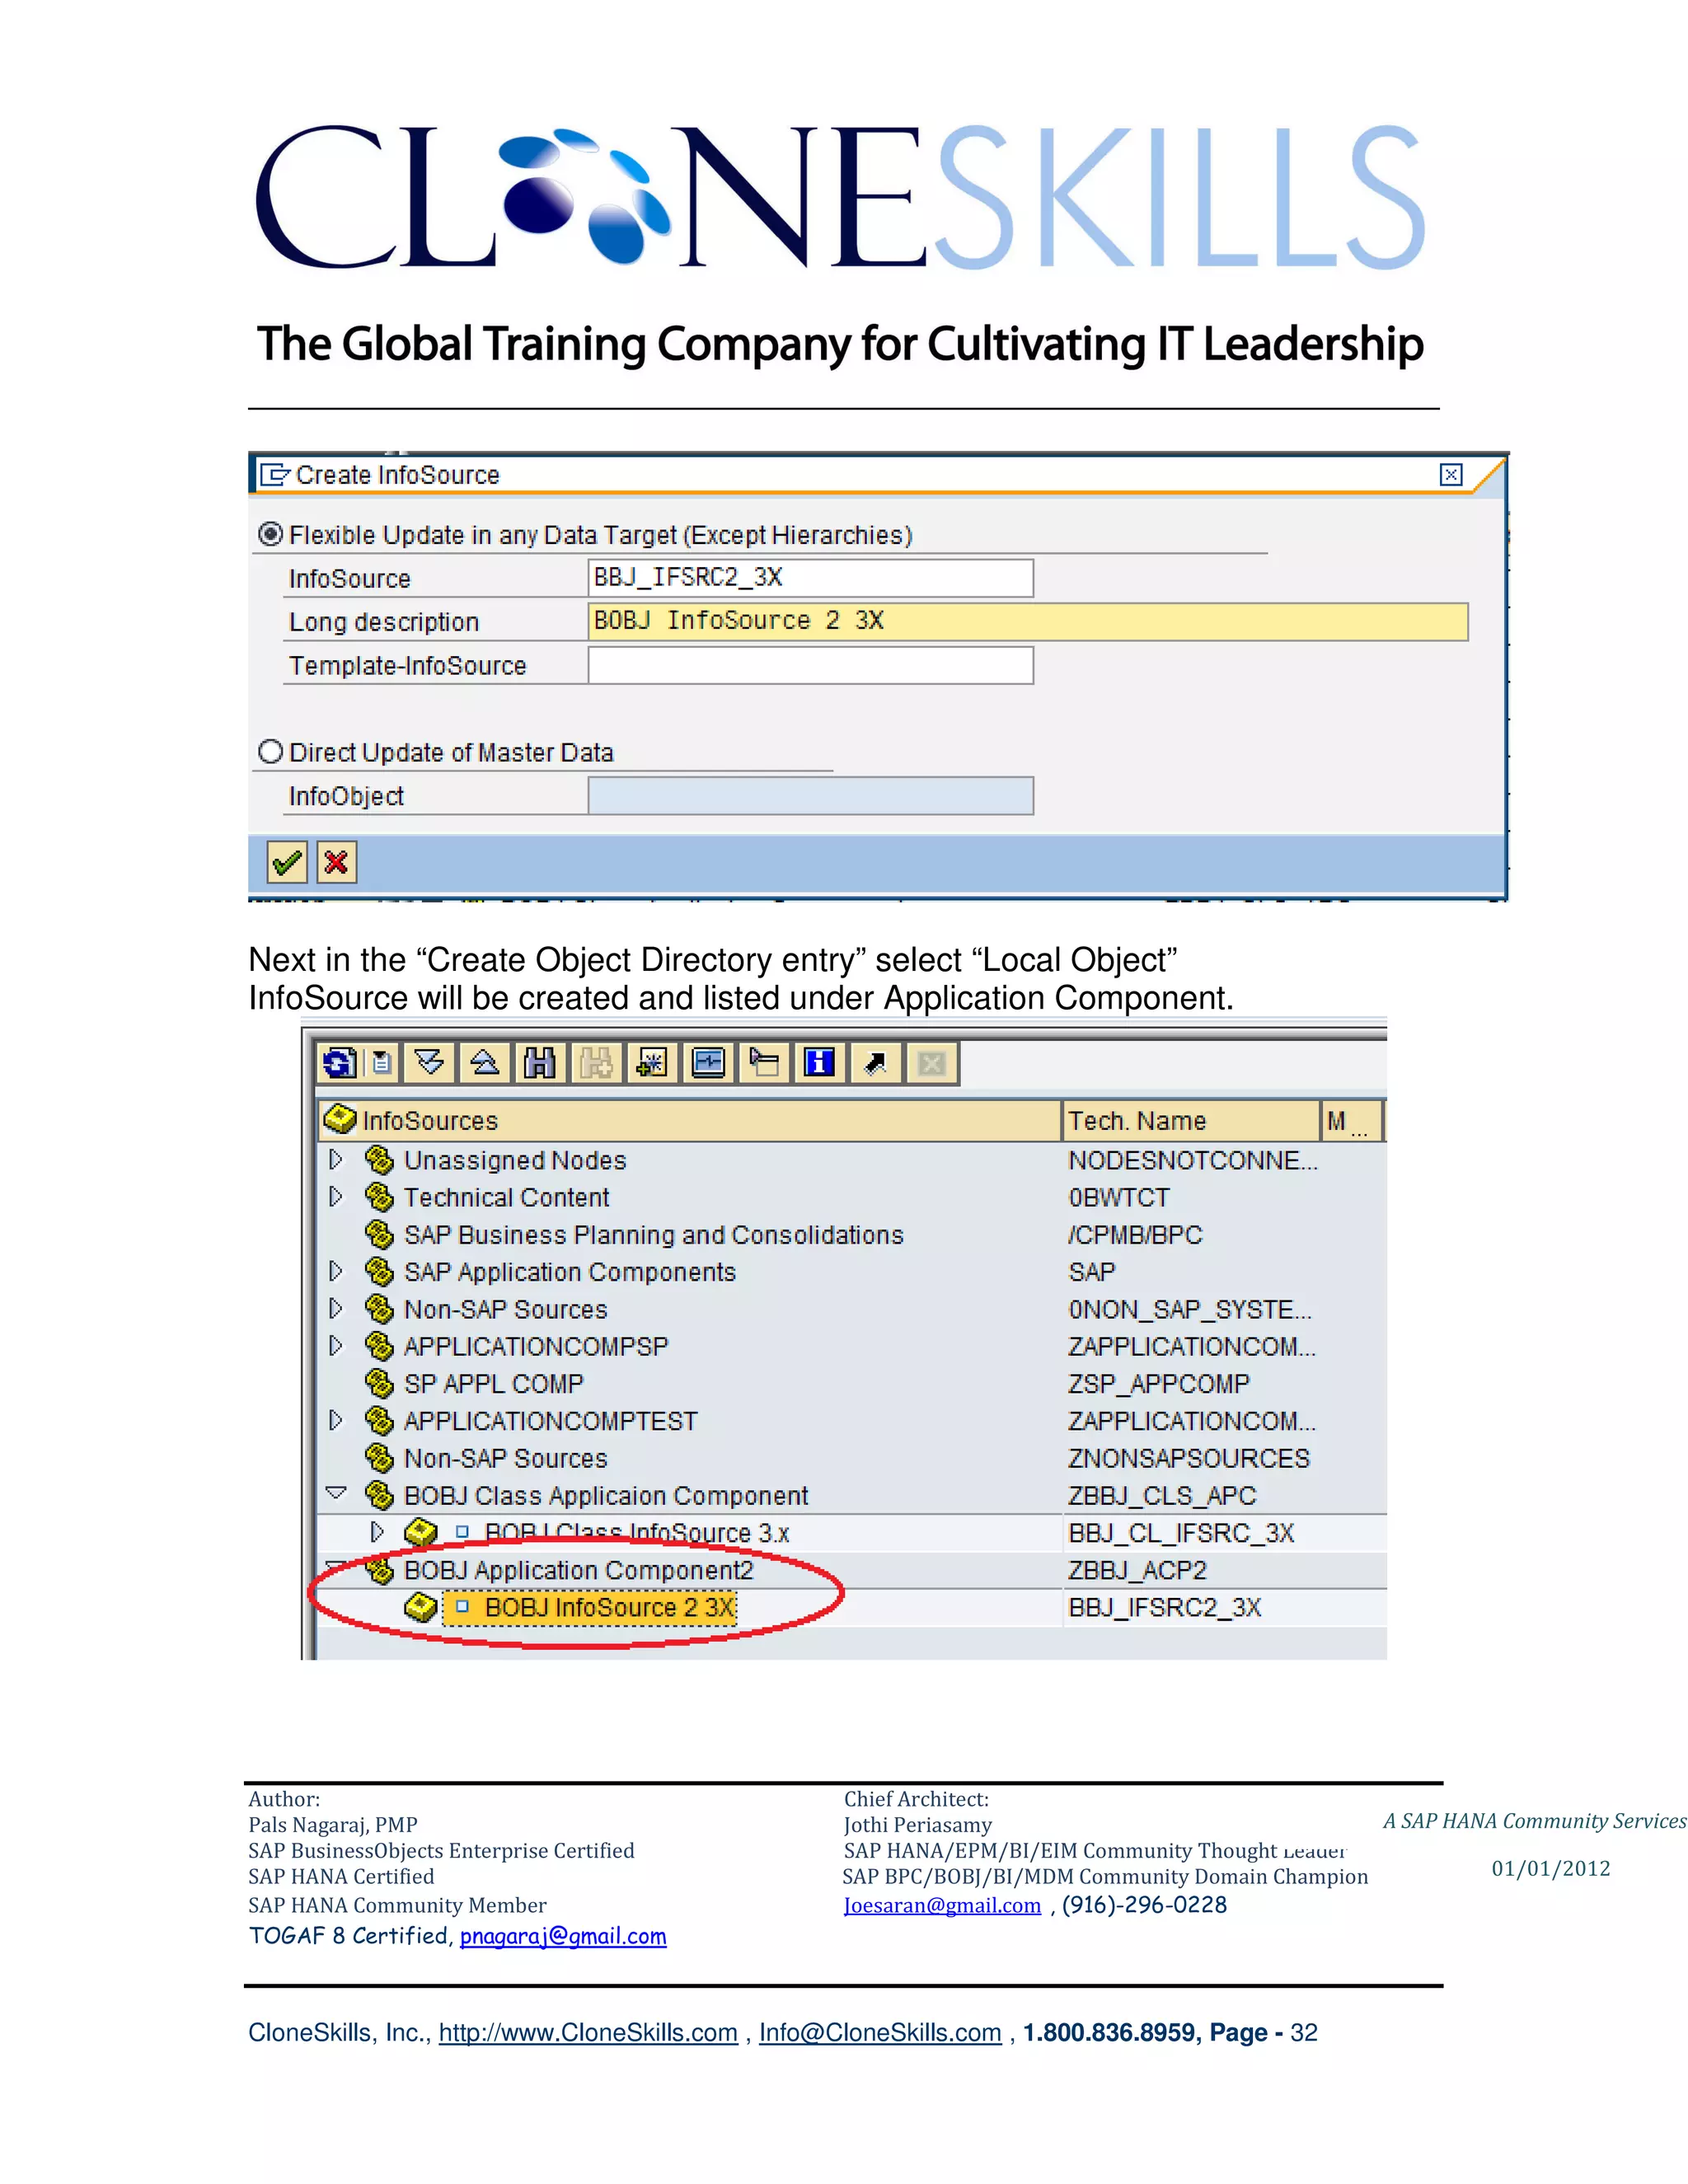This screenshot has width=1688, height=2184.
Task: Open the pnagaraj@gmail.com email link
Action: click(x=563, y=1936)
